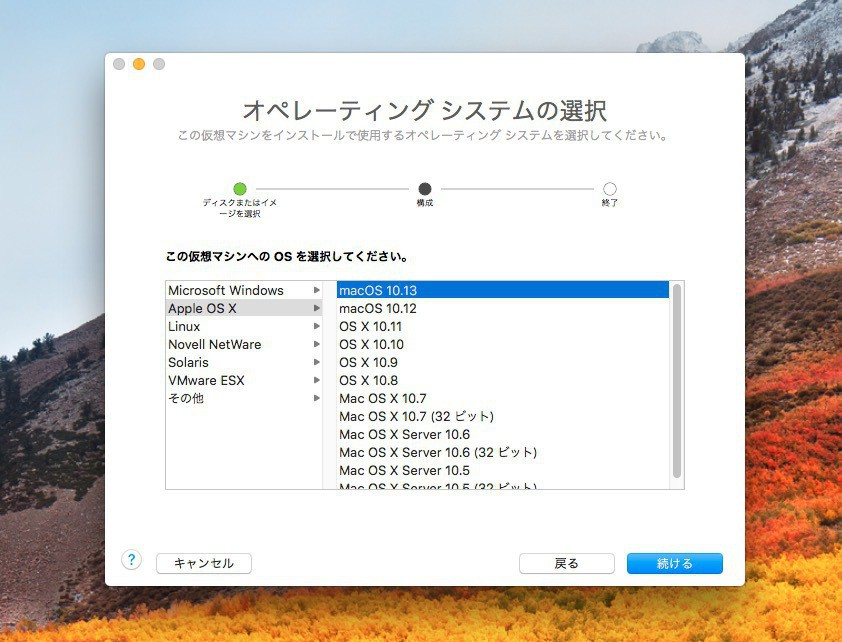
Task: Click the OS version list scrollbar
Action: 677,381
